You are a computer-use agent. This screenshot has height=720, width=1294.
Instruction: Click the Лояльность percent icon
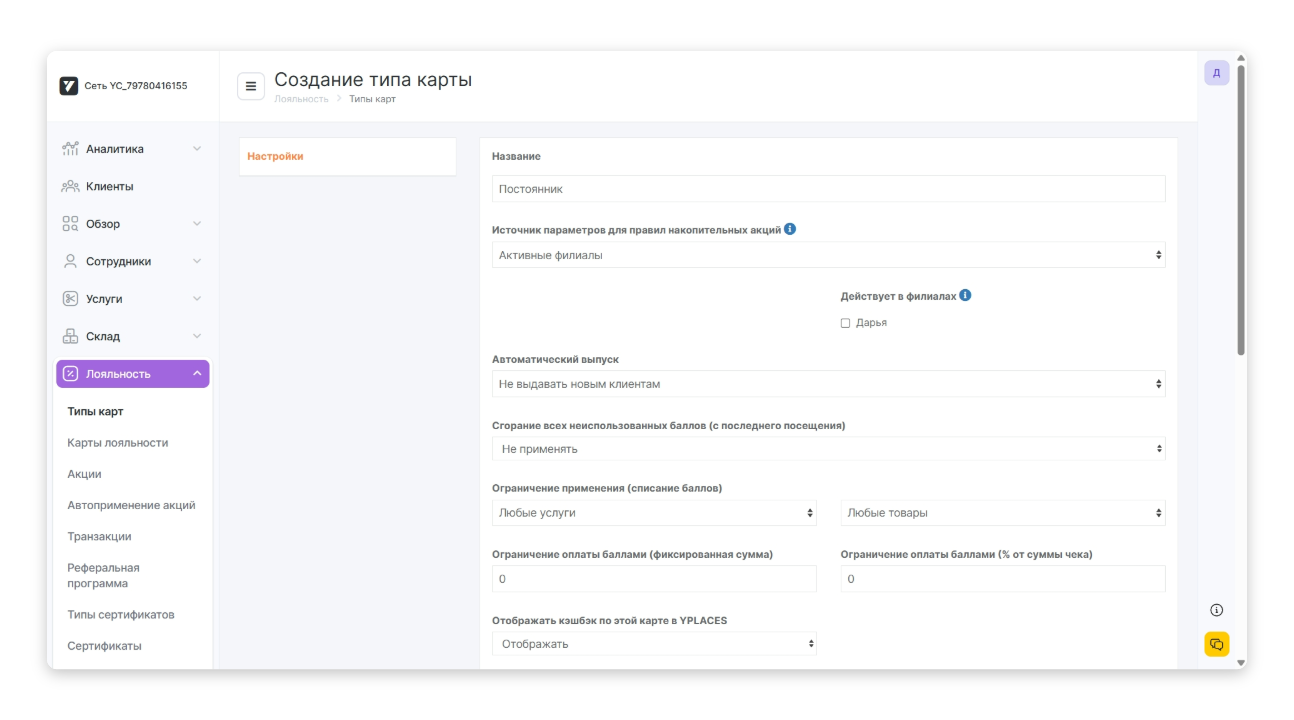tap(70, 374)
